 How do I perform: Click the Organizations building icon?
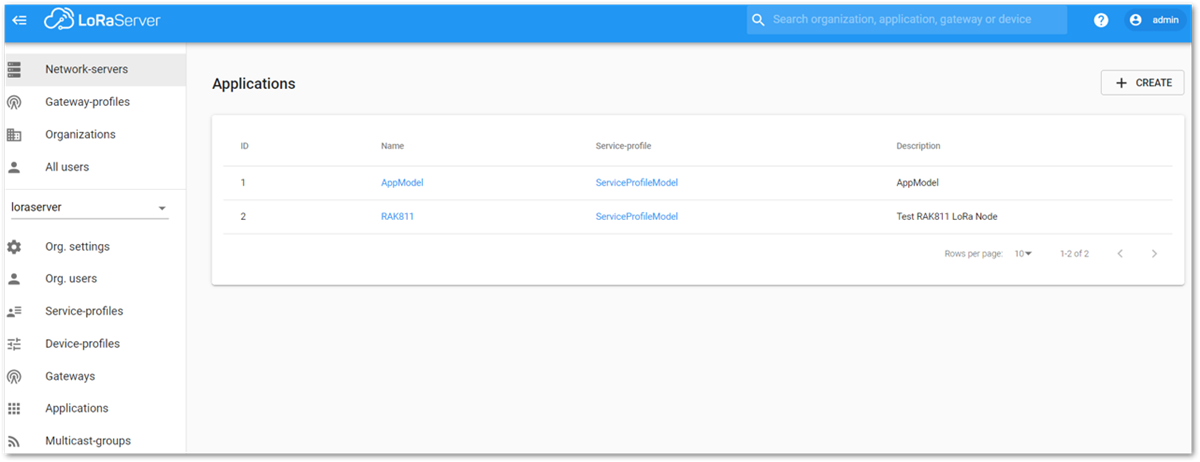click(x=14, y=135)
